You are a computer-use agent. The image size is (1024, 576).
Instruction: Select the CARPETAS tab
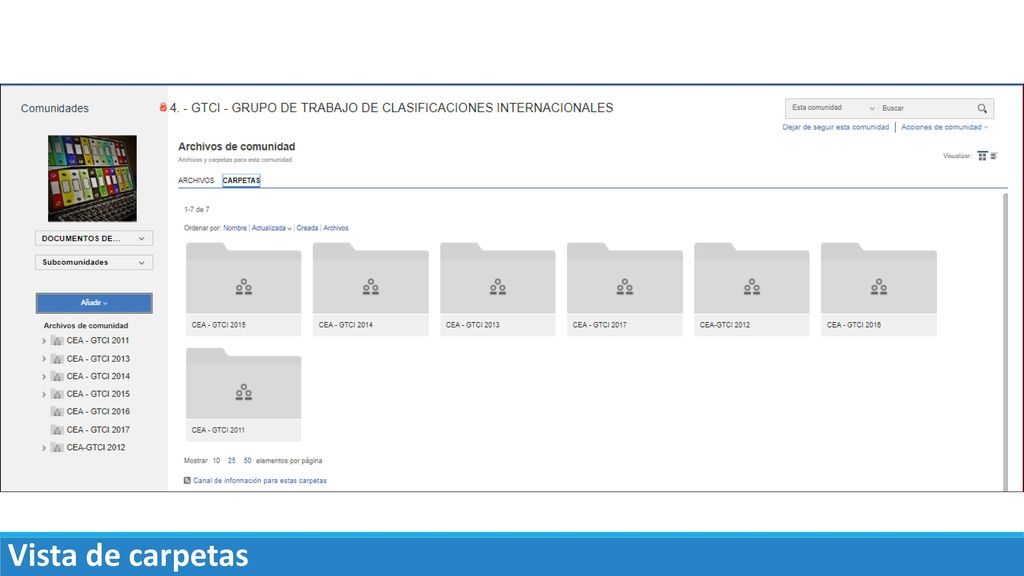(241, 181)
